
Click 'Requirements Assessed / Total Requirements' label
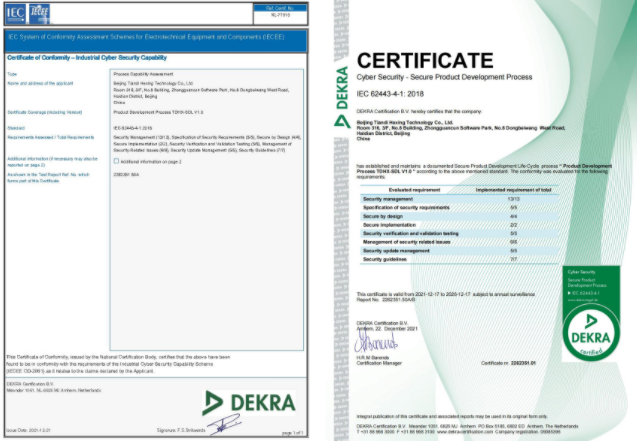[x=51, y=137]
